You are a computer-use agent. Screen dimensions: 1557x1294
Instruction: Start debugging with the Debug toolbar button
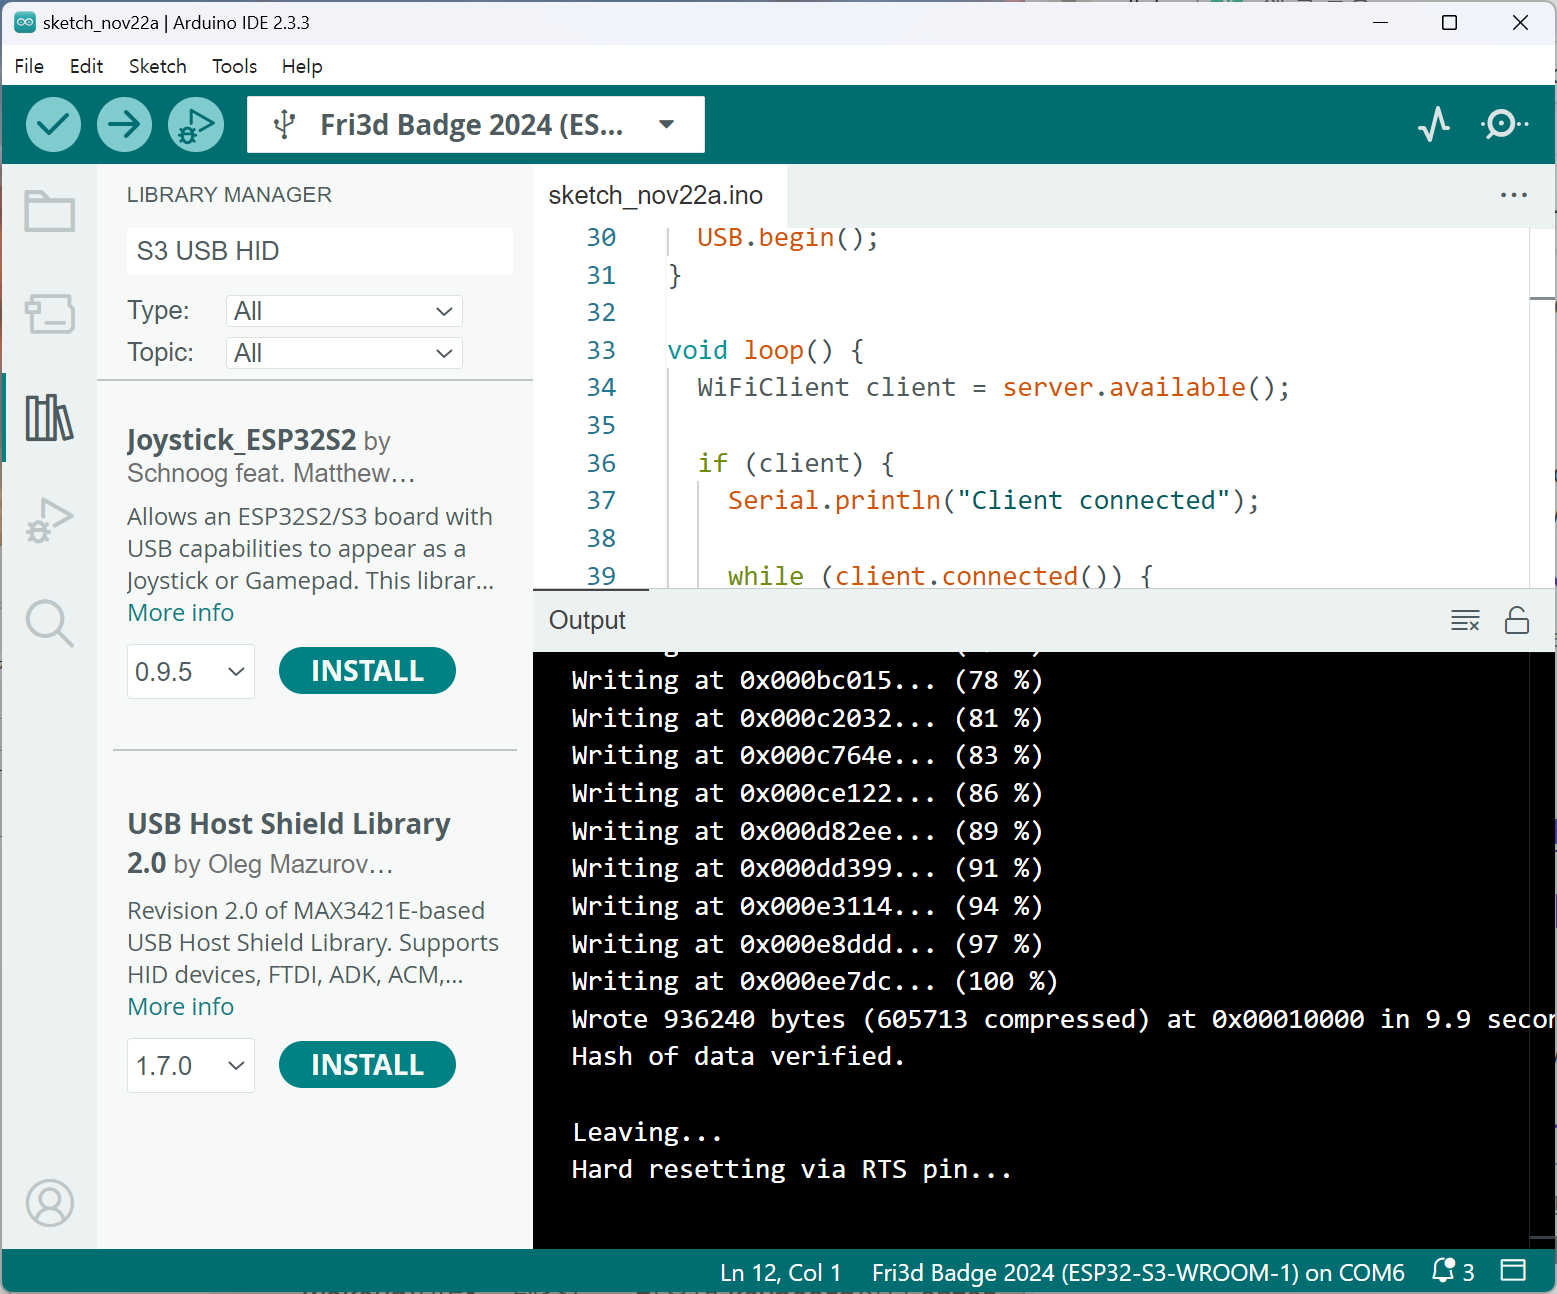[x=195, y=125]
